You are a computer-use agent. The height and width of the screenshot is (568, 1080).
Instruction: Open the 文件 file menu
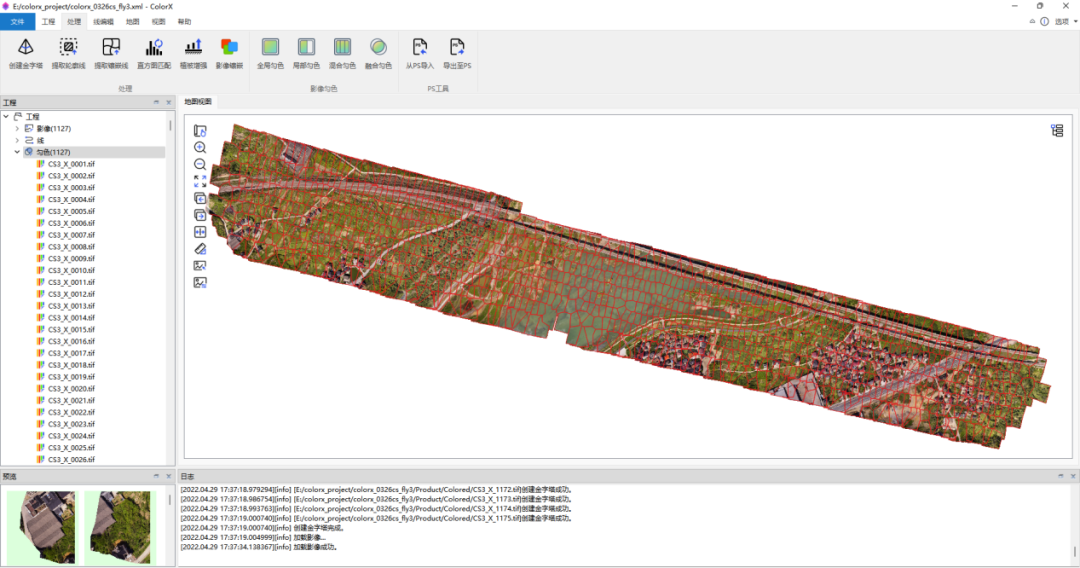(17, 21)
